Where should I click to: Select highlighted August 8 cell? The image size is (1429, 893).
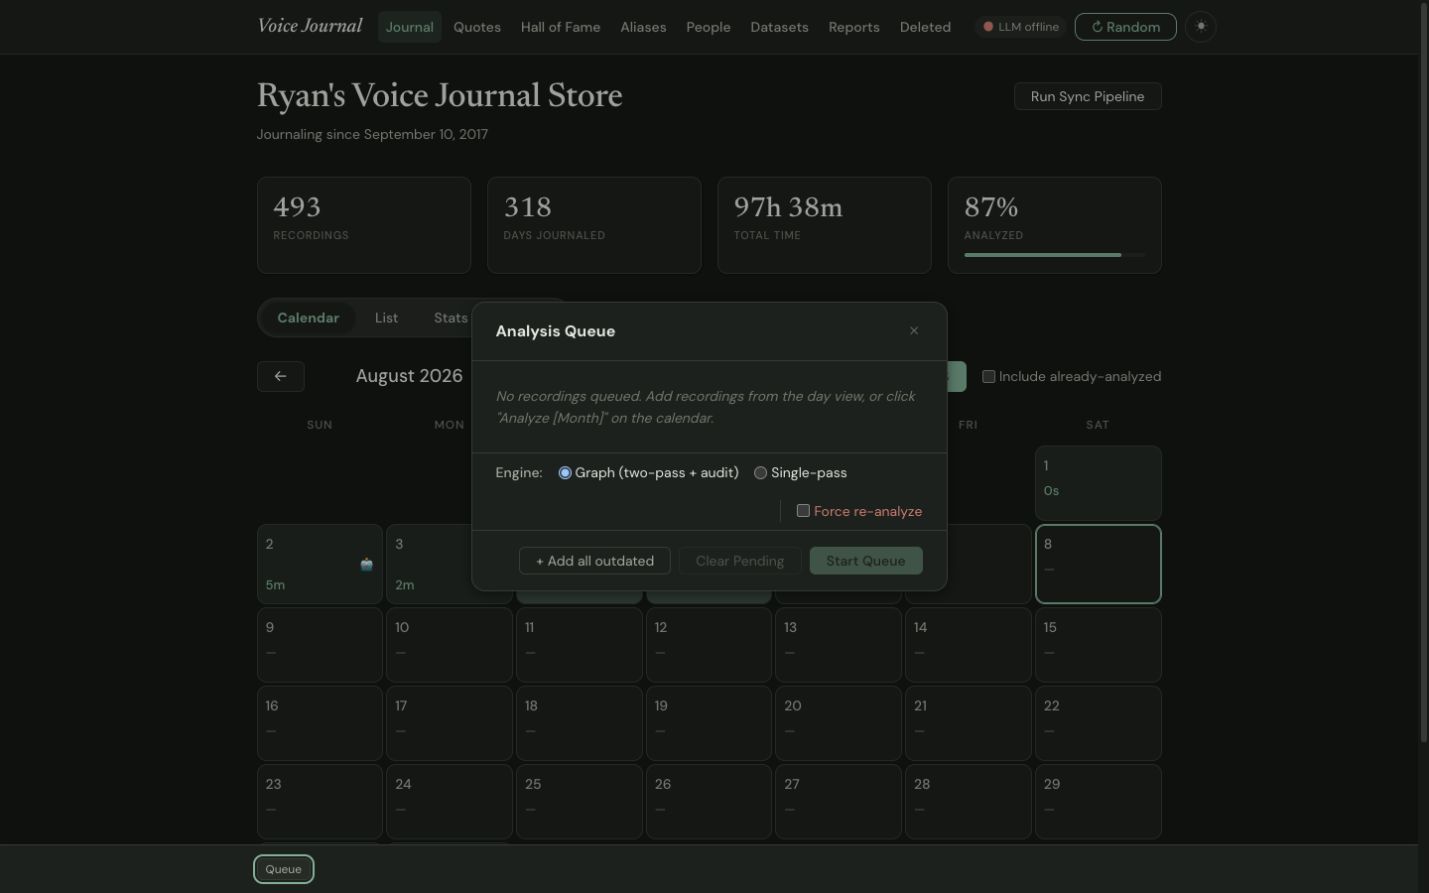click(1098, 564)
